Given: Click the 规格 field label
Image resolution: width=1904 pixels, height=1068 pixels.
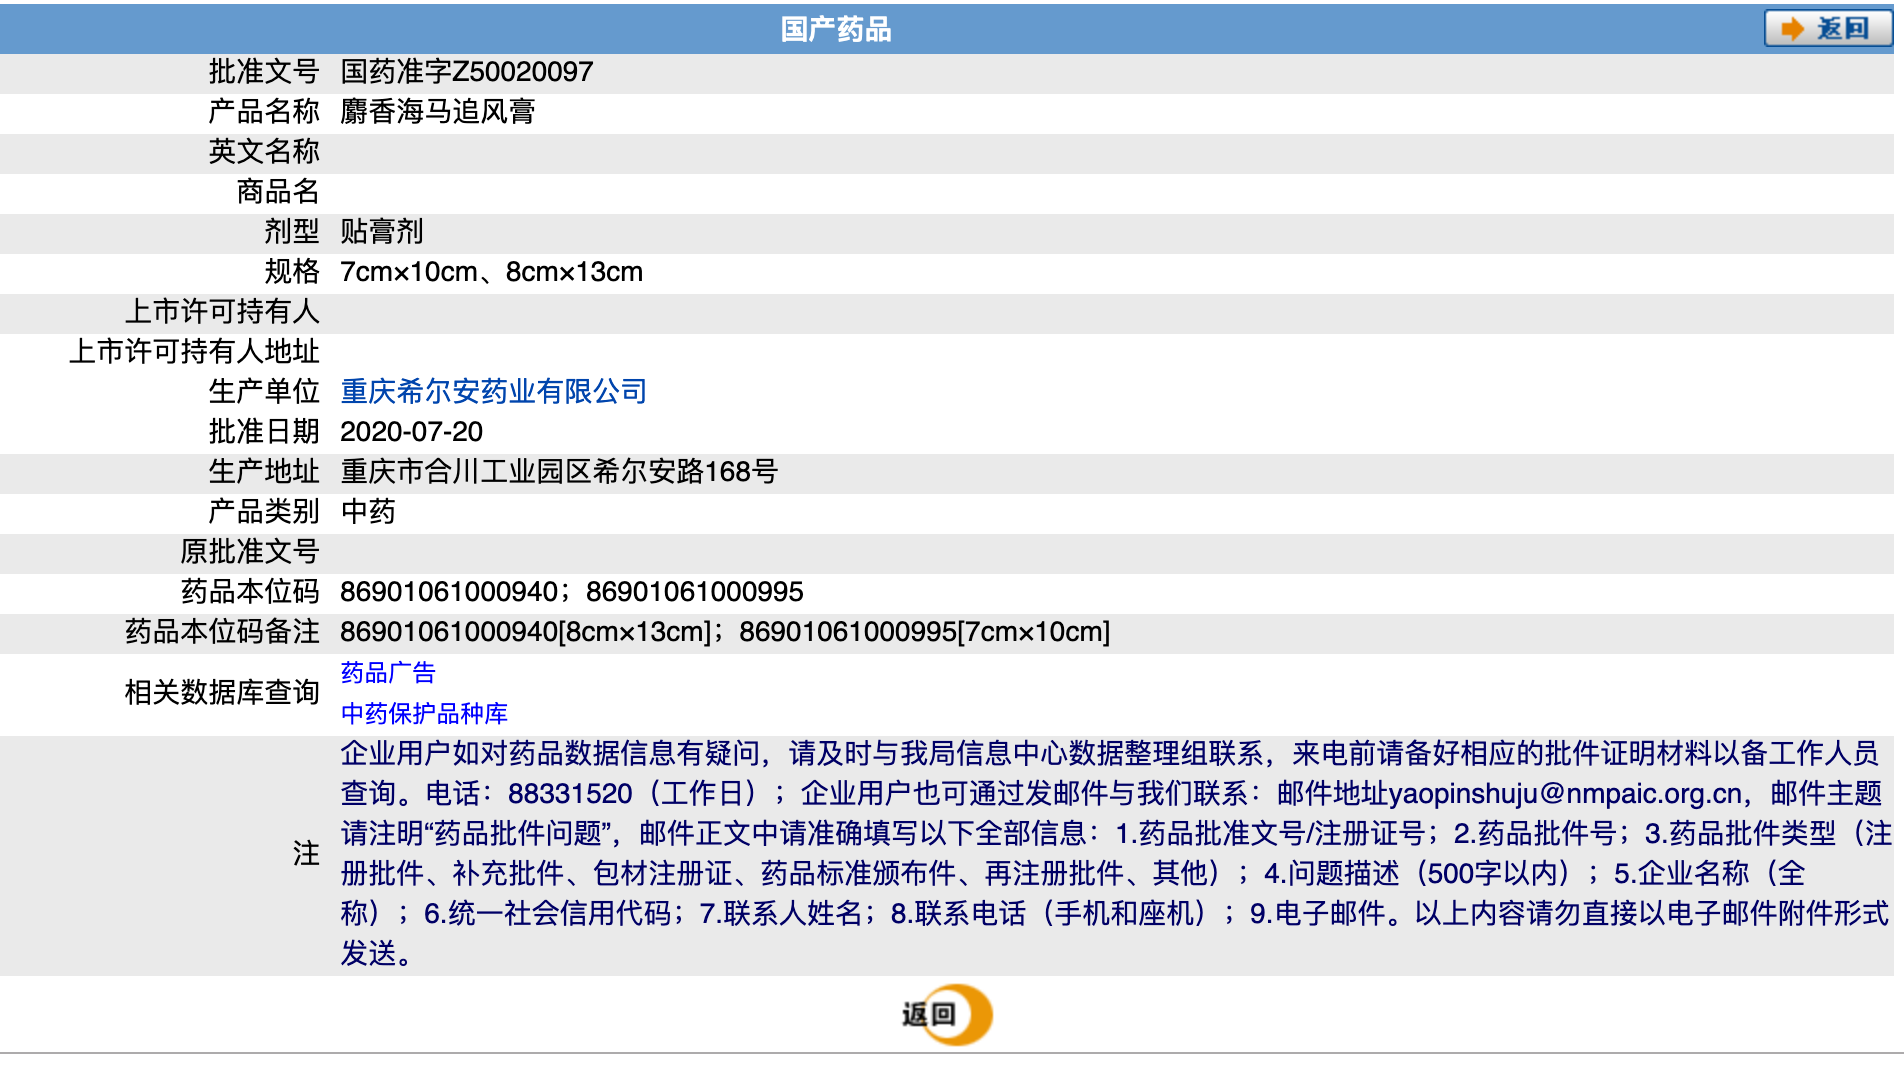Looking at the screenshot, I should (292, 271).
